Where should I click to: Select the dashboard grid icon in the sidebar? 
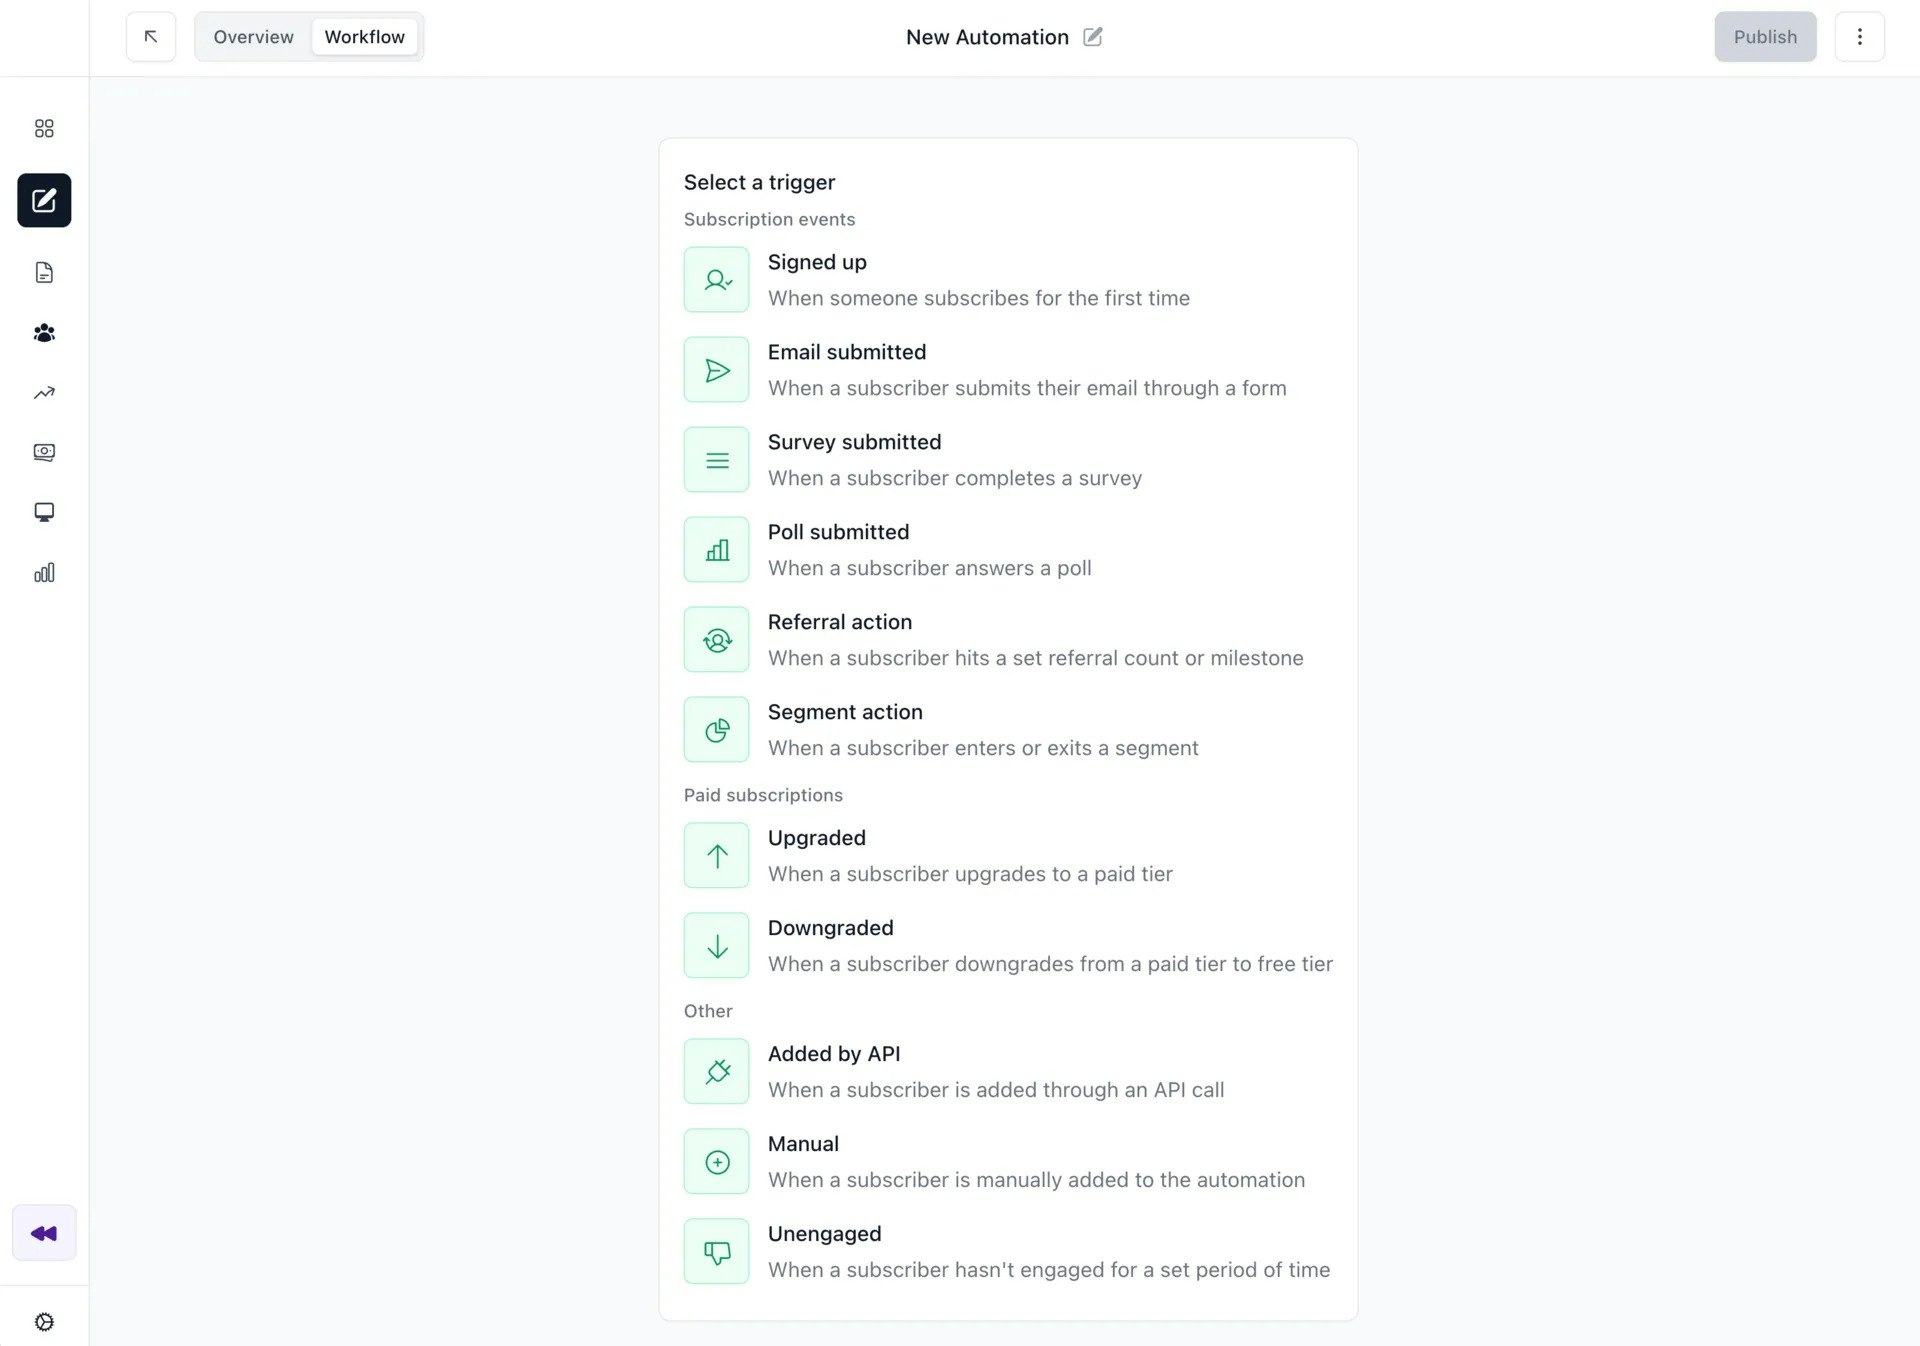tap(44, 128)
